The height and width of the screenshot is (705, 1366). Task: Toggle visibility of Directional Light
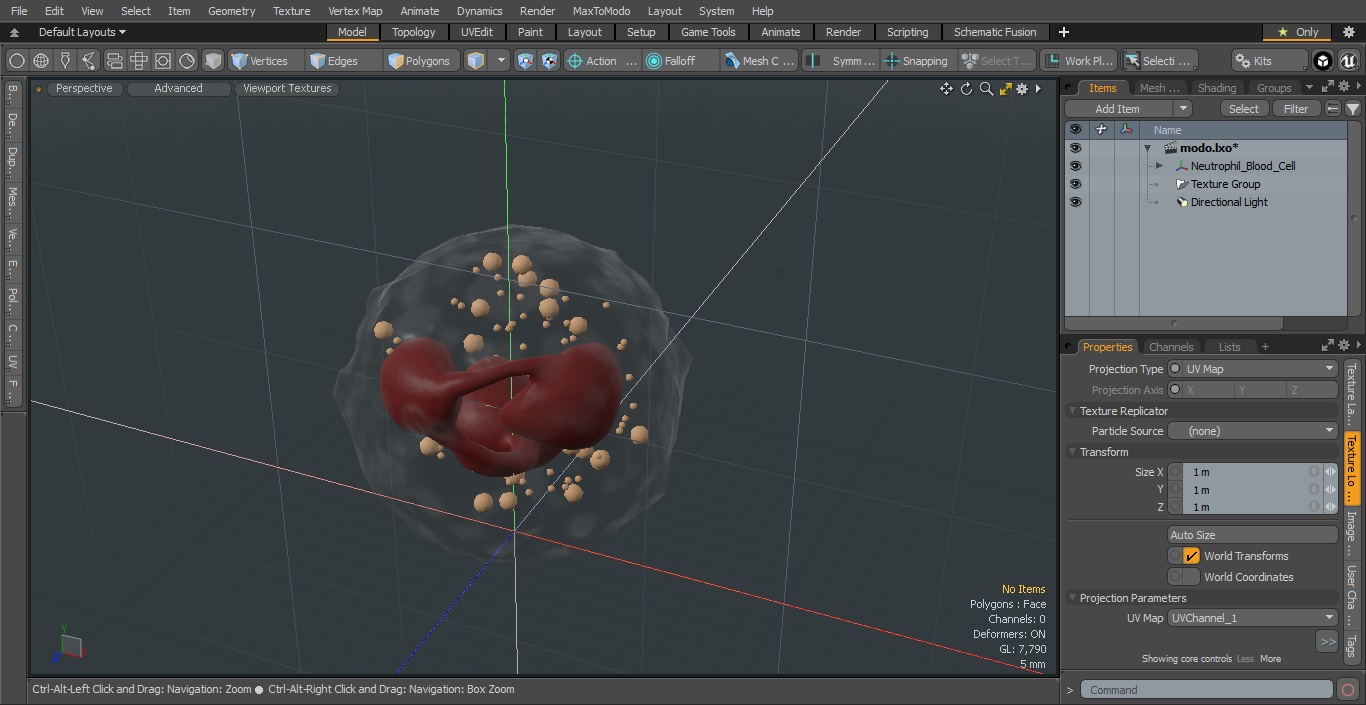[x=1075, y=202]
